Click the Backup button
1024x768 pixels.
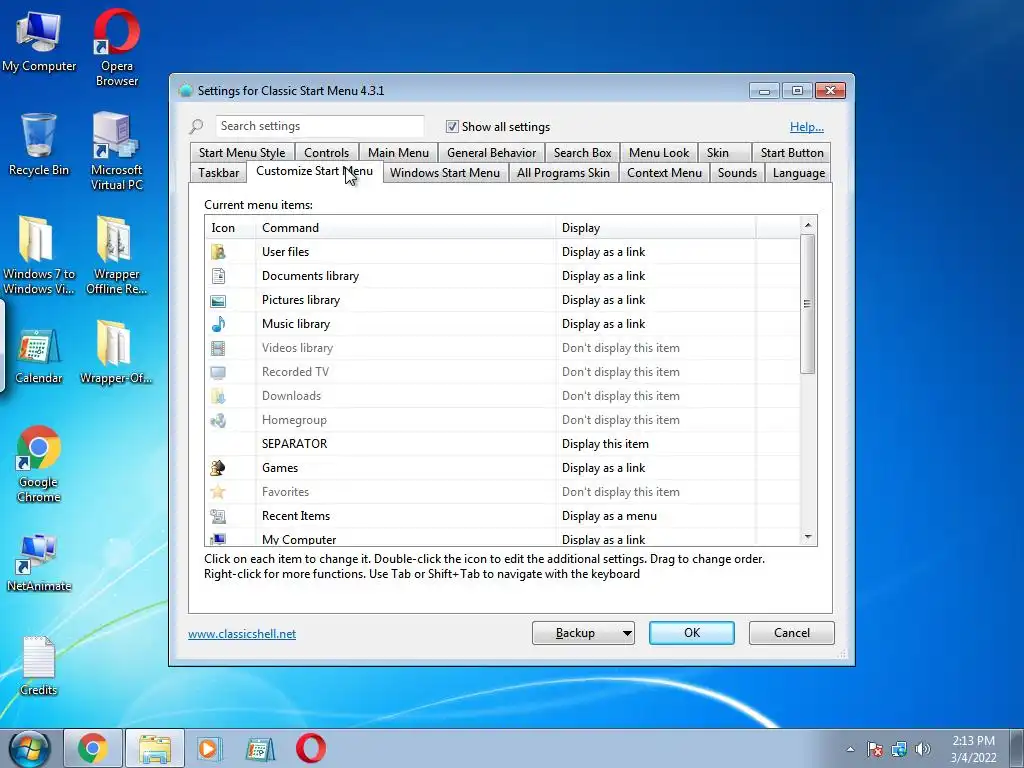[x=575, y=633]
